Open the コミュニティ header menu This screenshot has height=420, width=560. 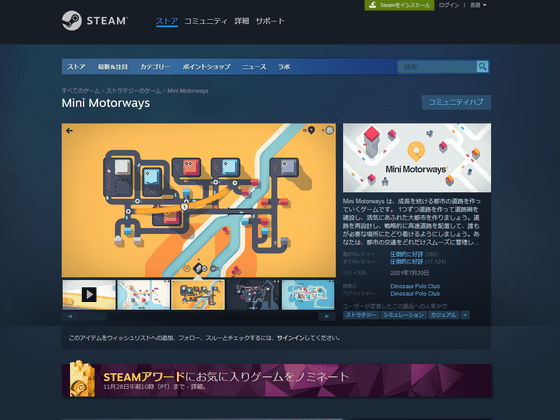pos(206,21)
